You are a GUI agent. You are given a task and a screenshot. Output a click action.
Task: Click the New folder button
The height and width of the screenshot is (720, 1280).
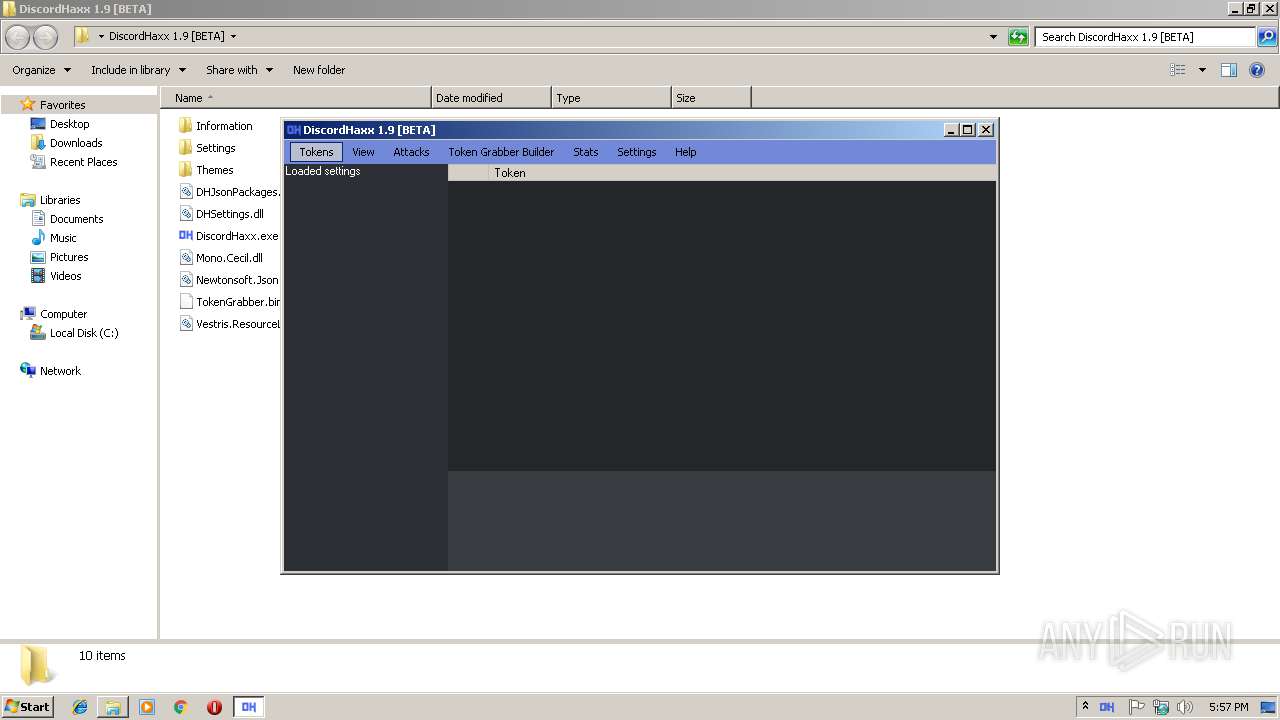pyautogui.click(x=319, y=70)
